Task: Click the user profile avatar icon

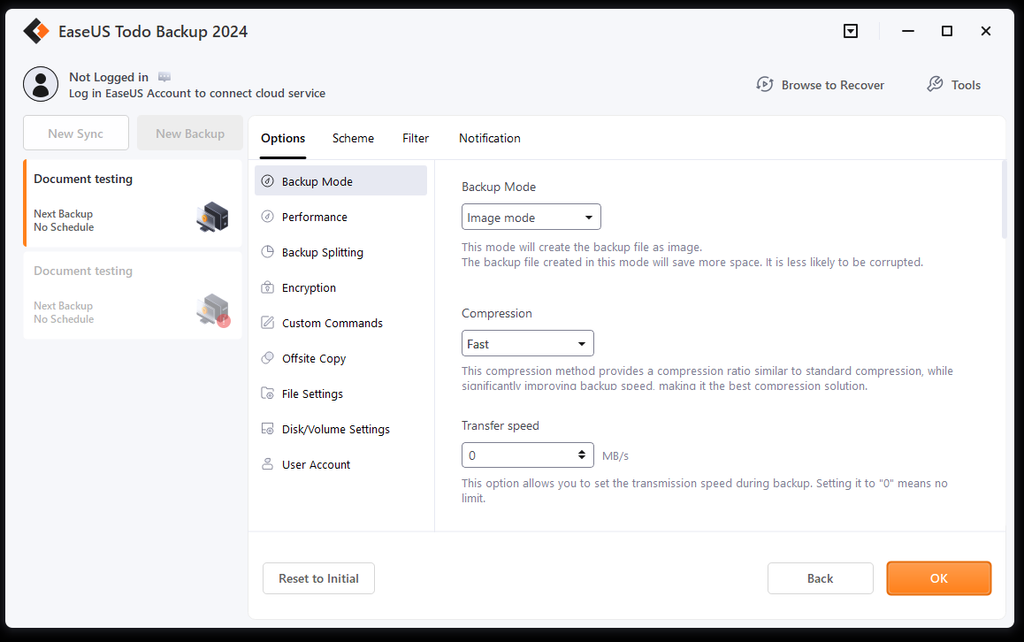Action: point(40,84)
